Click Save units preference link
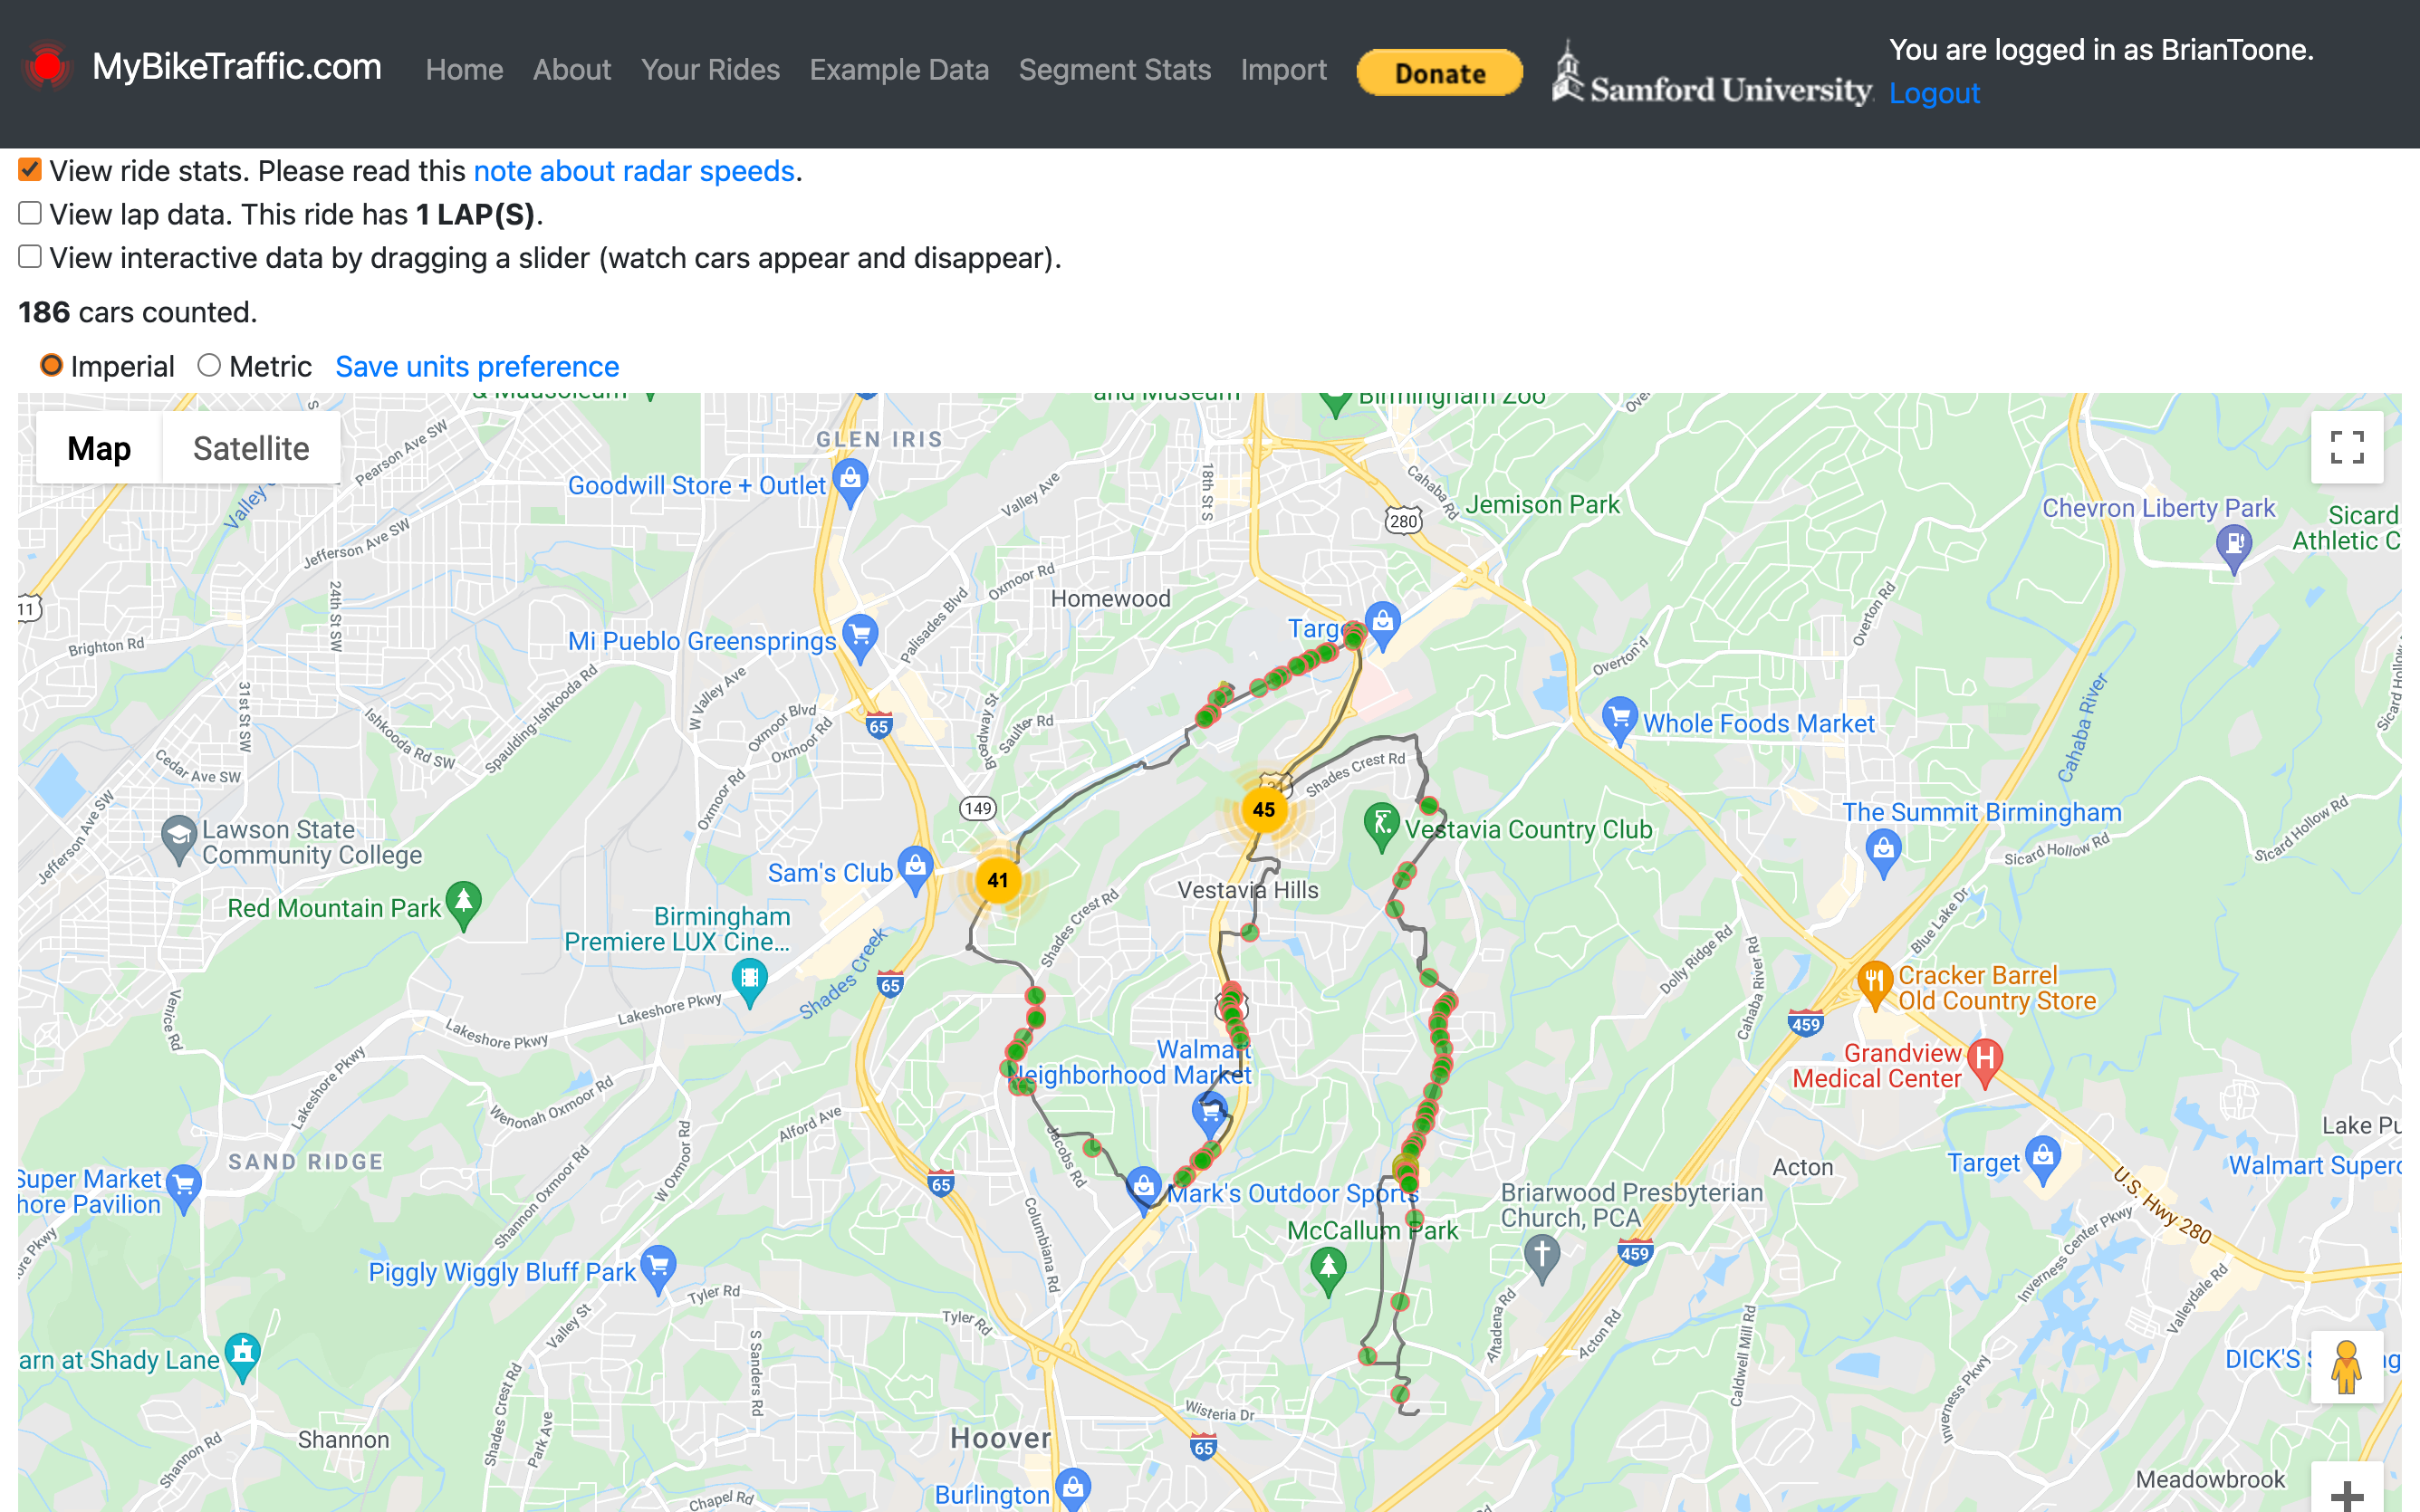Screen dimensions: 2420x1512 477,367
